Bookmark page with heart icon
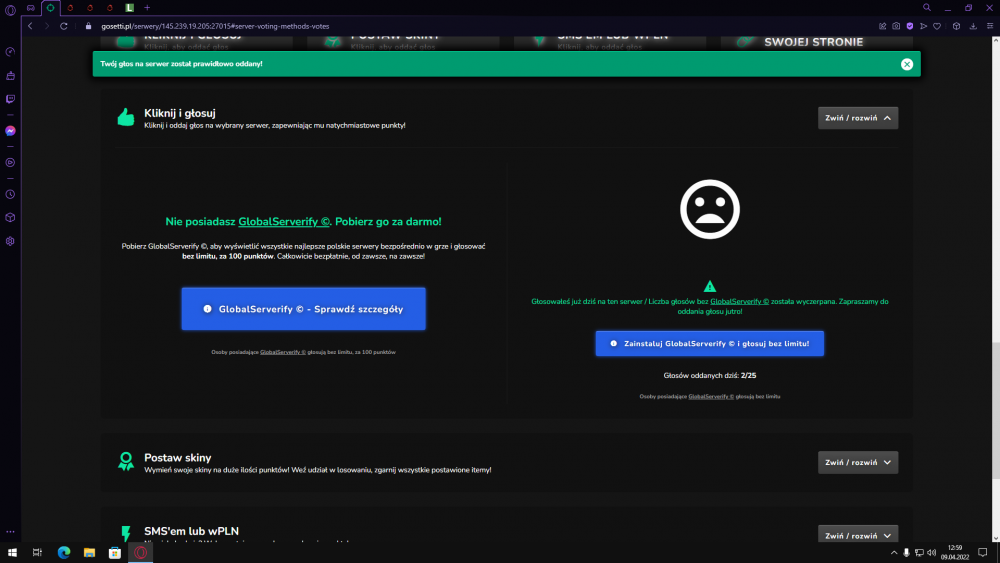The height and width of the screenshot is (563, 1000). (937, 26)
